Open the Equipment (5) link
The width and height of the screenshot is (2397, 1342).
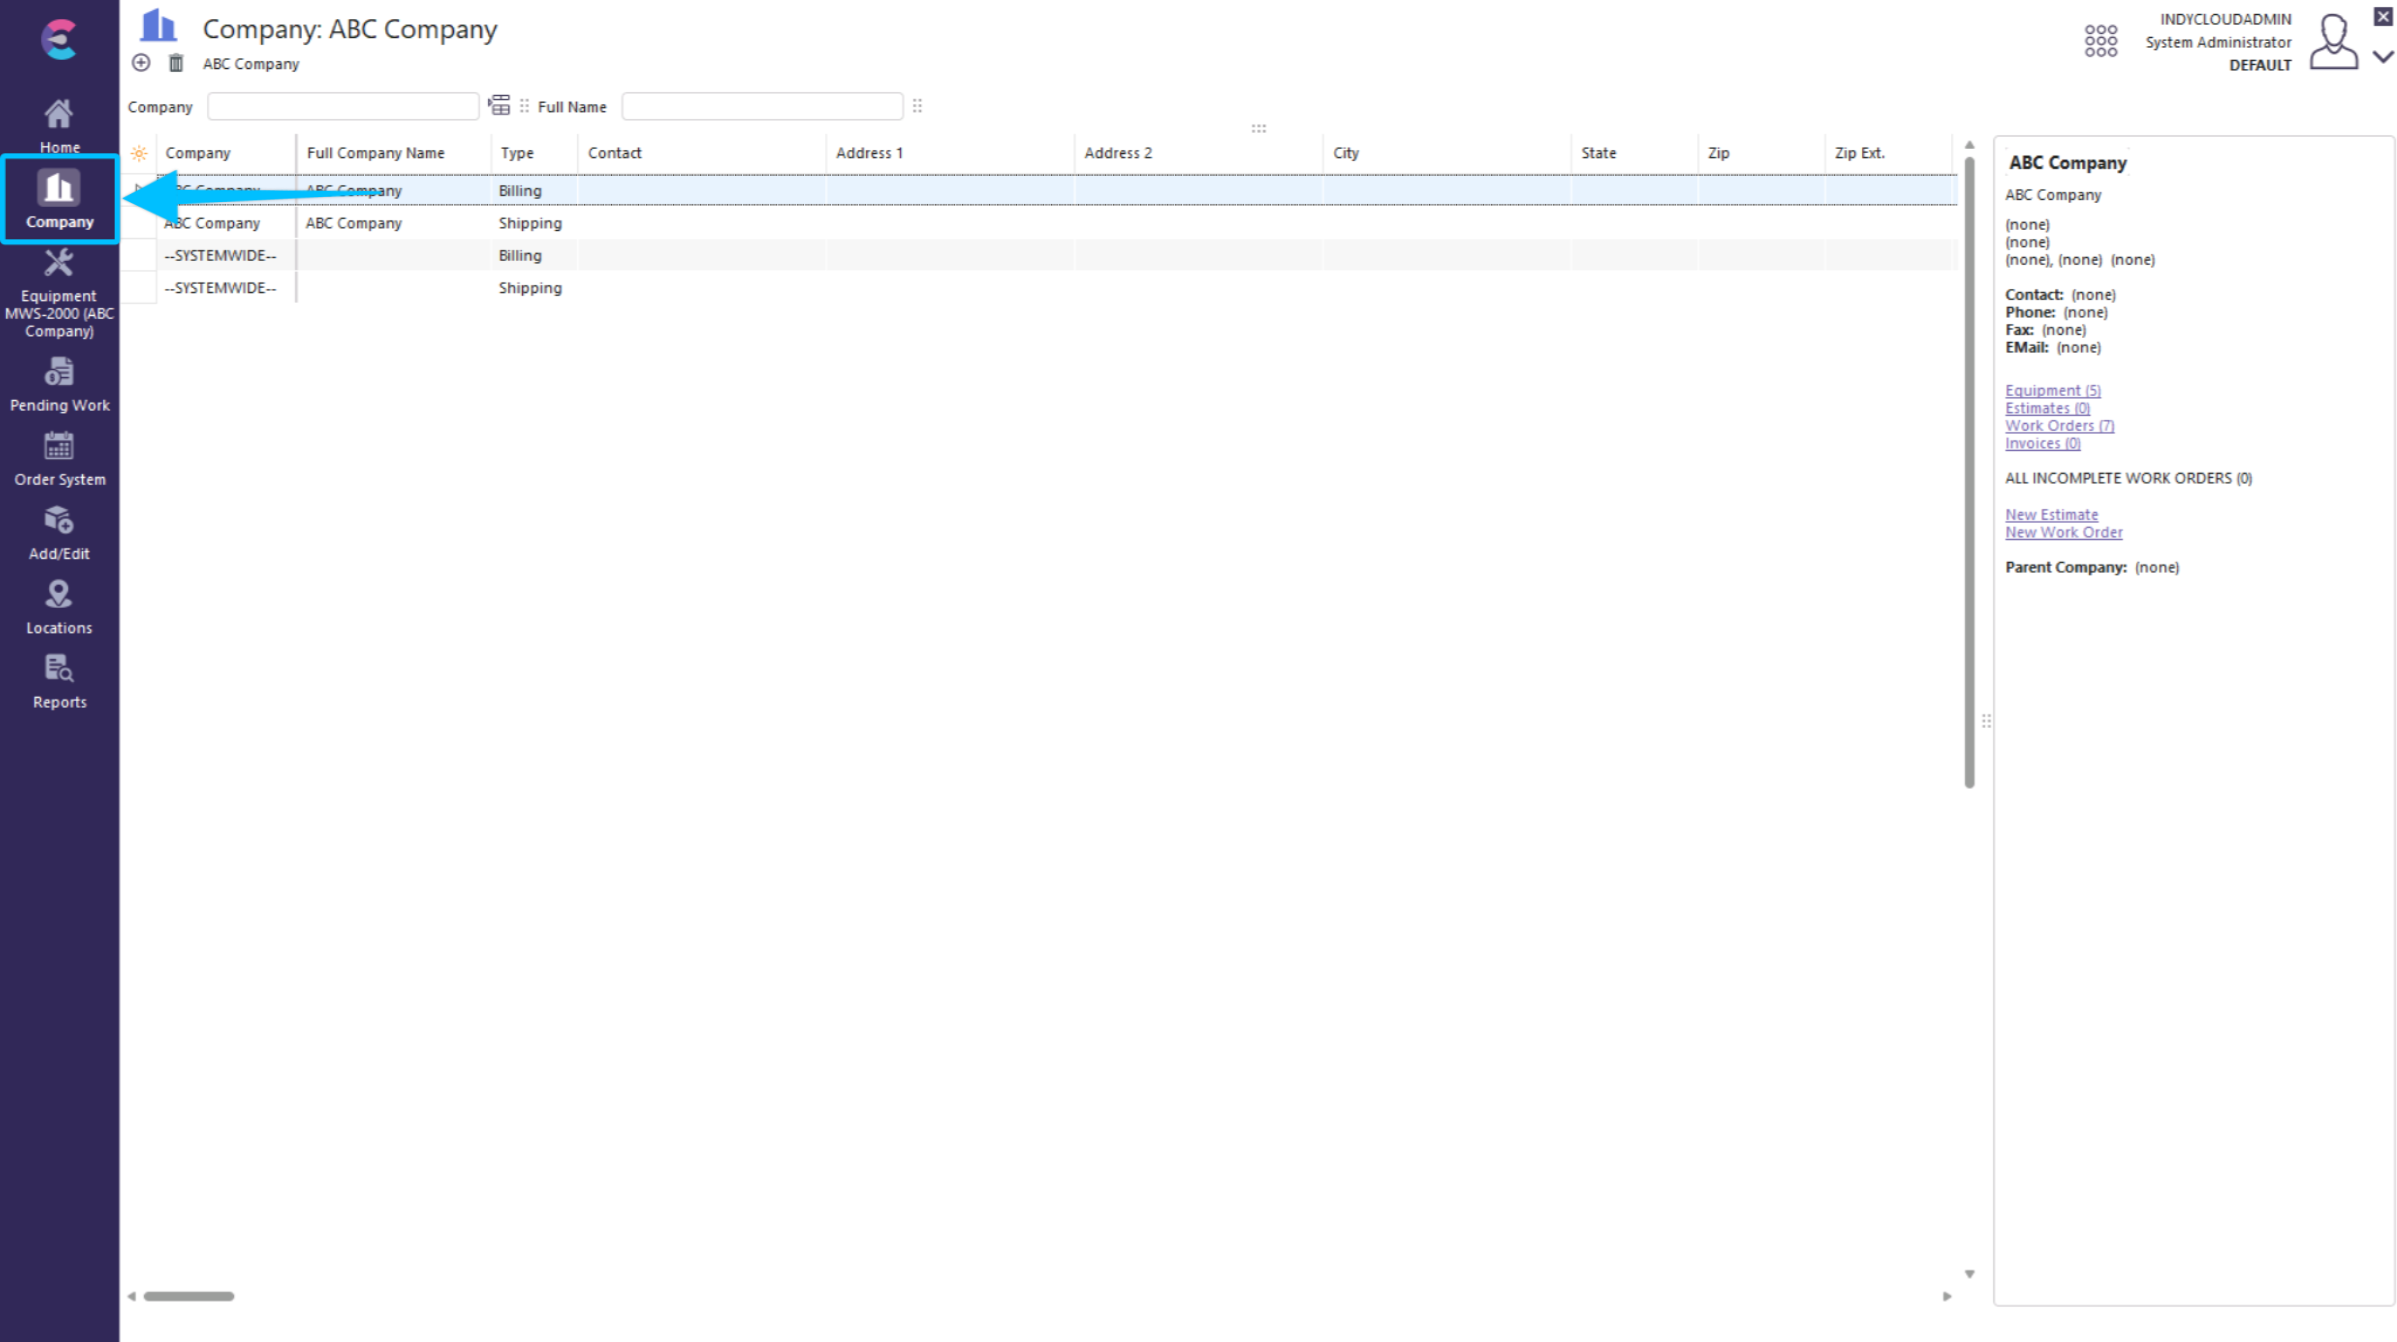(2052, 390)
